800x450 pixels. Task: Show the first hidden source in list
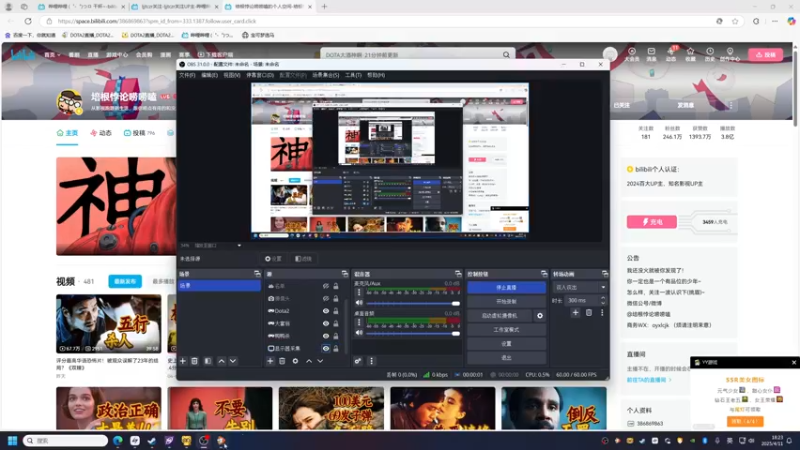coord(326,286)
